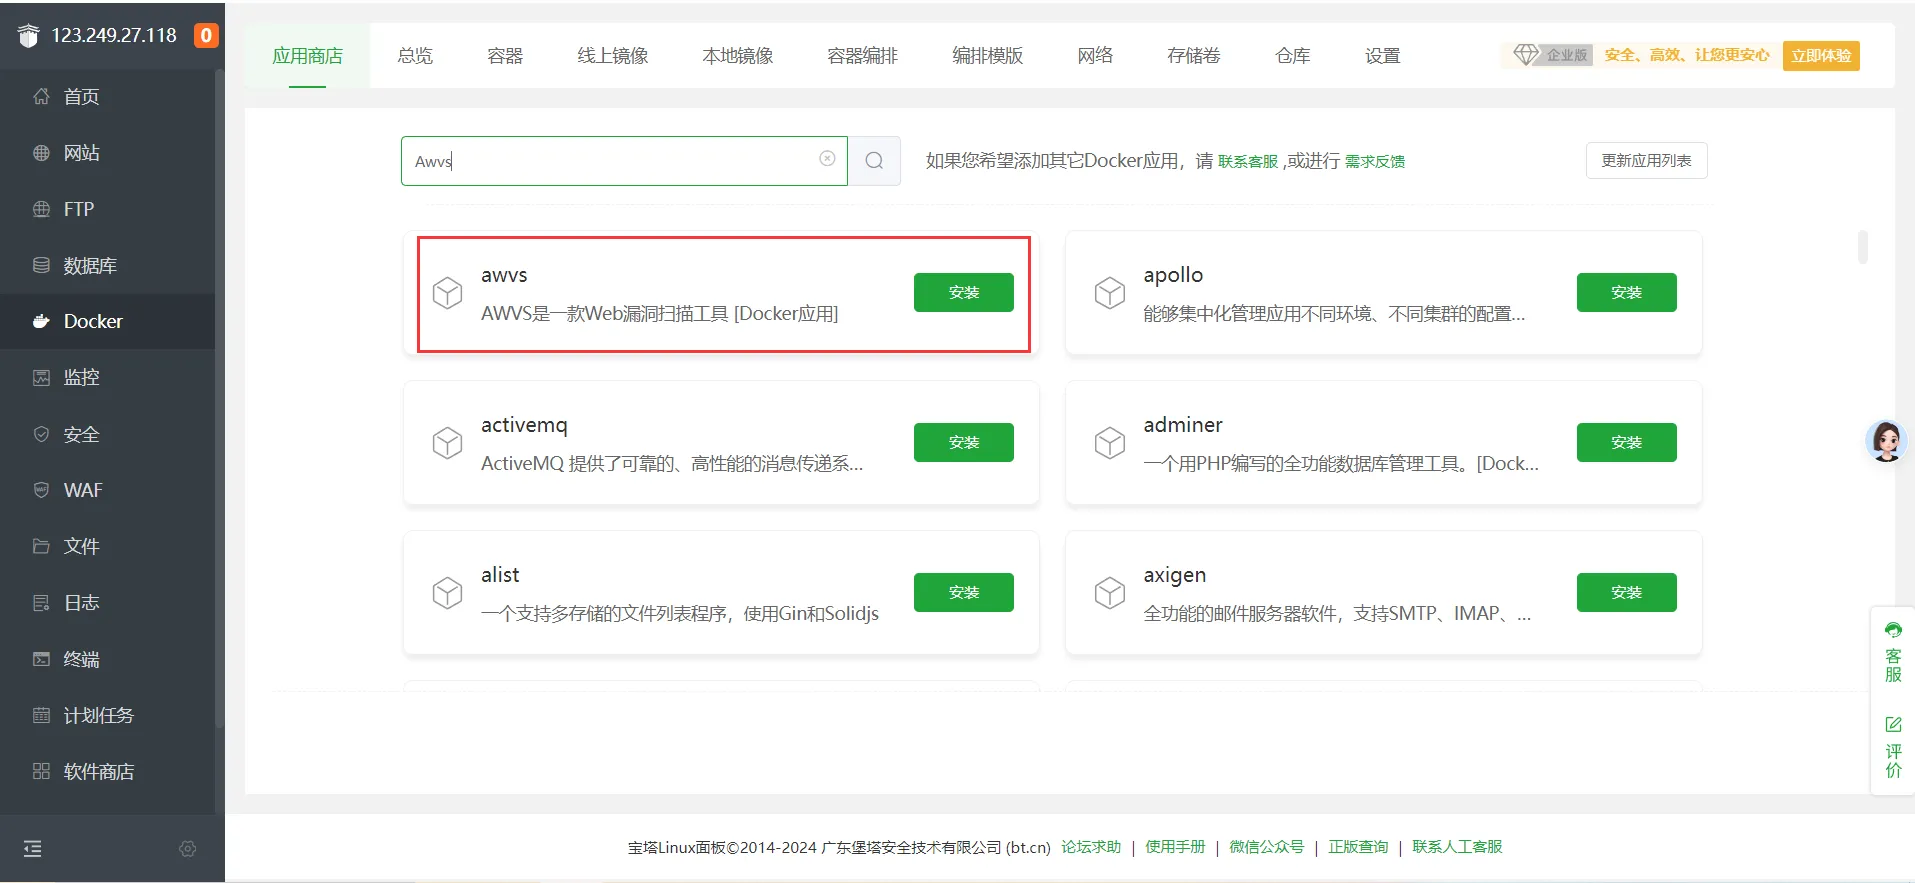The image size is (1915, 883).
Task: Open the 论坛求助 footer link
Action: (1091, 847)
